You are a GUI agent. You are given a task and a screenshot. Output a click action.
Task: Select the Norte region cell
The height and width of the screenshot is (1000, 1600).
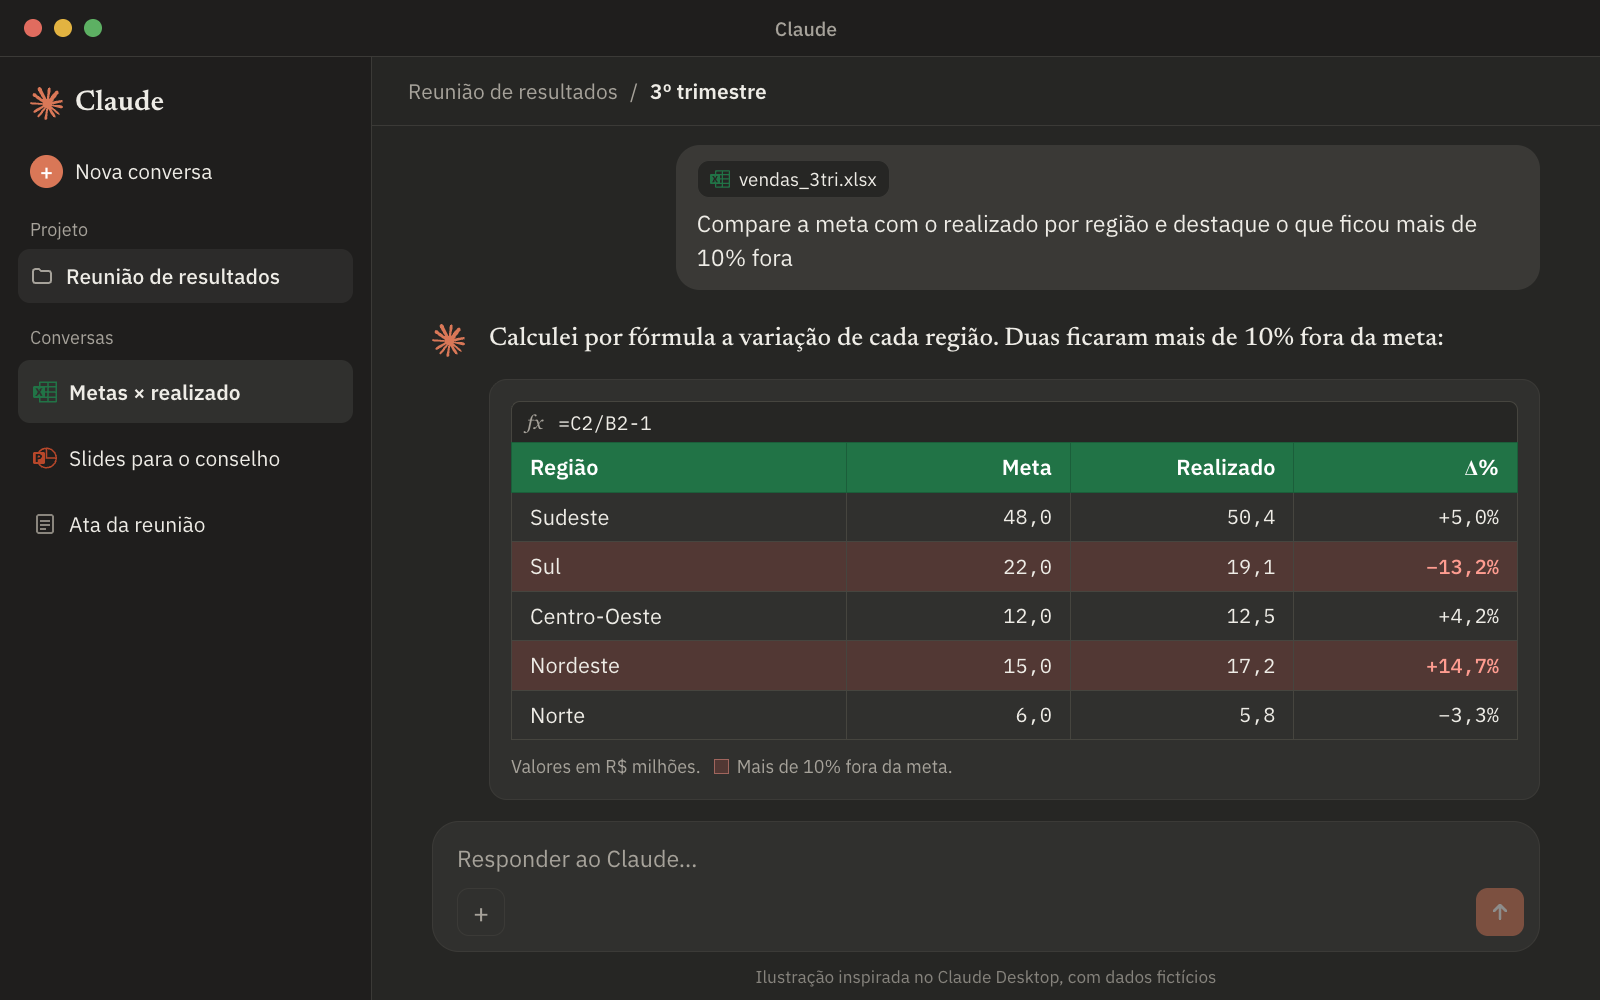(x=679, y=715)
